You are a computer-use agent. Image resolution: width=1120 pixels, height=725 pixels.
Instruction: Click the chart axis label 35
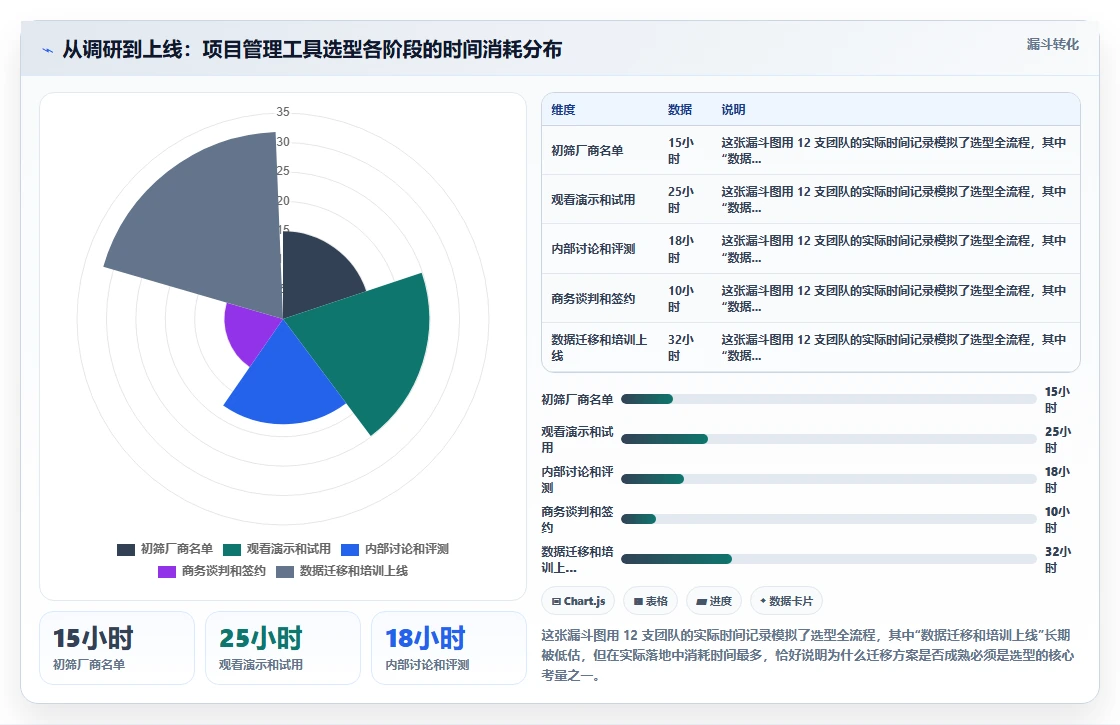coord(283,112)
